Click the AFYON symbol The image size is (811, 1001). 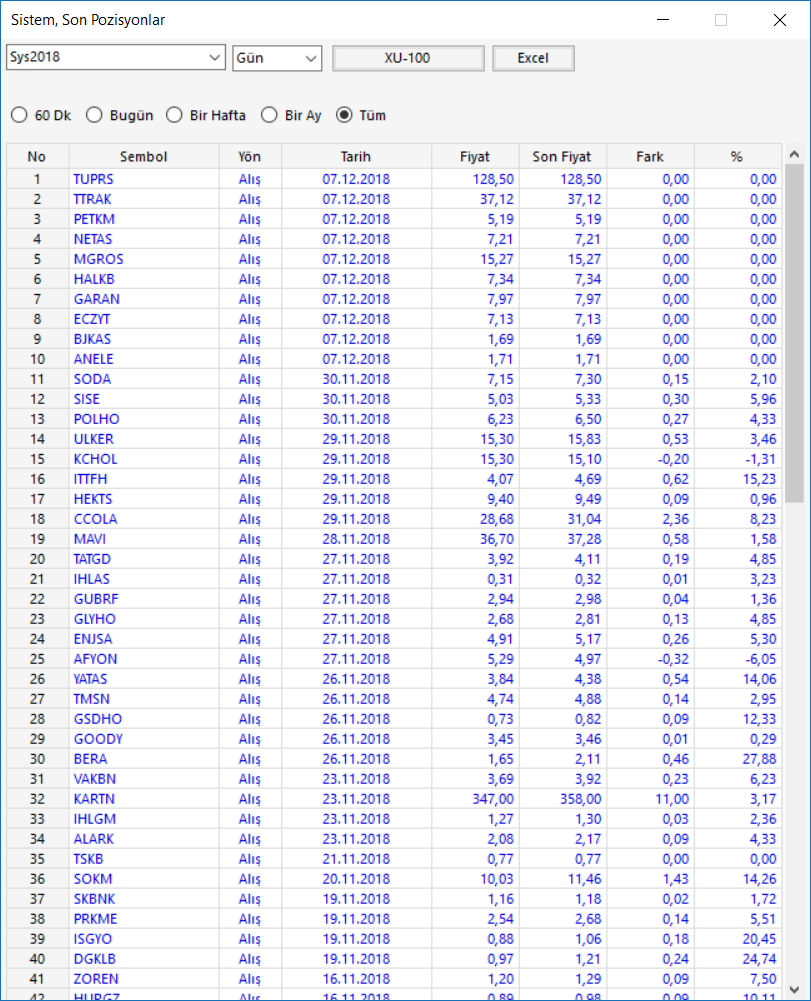click(x=95, y=659)
